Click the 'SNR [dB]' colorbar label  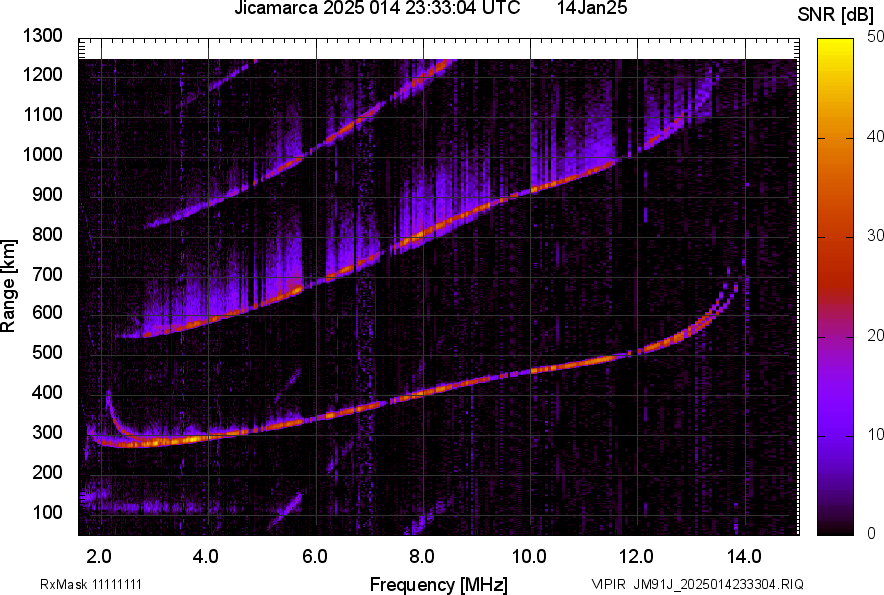pos(836,15)
